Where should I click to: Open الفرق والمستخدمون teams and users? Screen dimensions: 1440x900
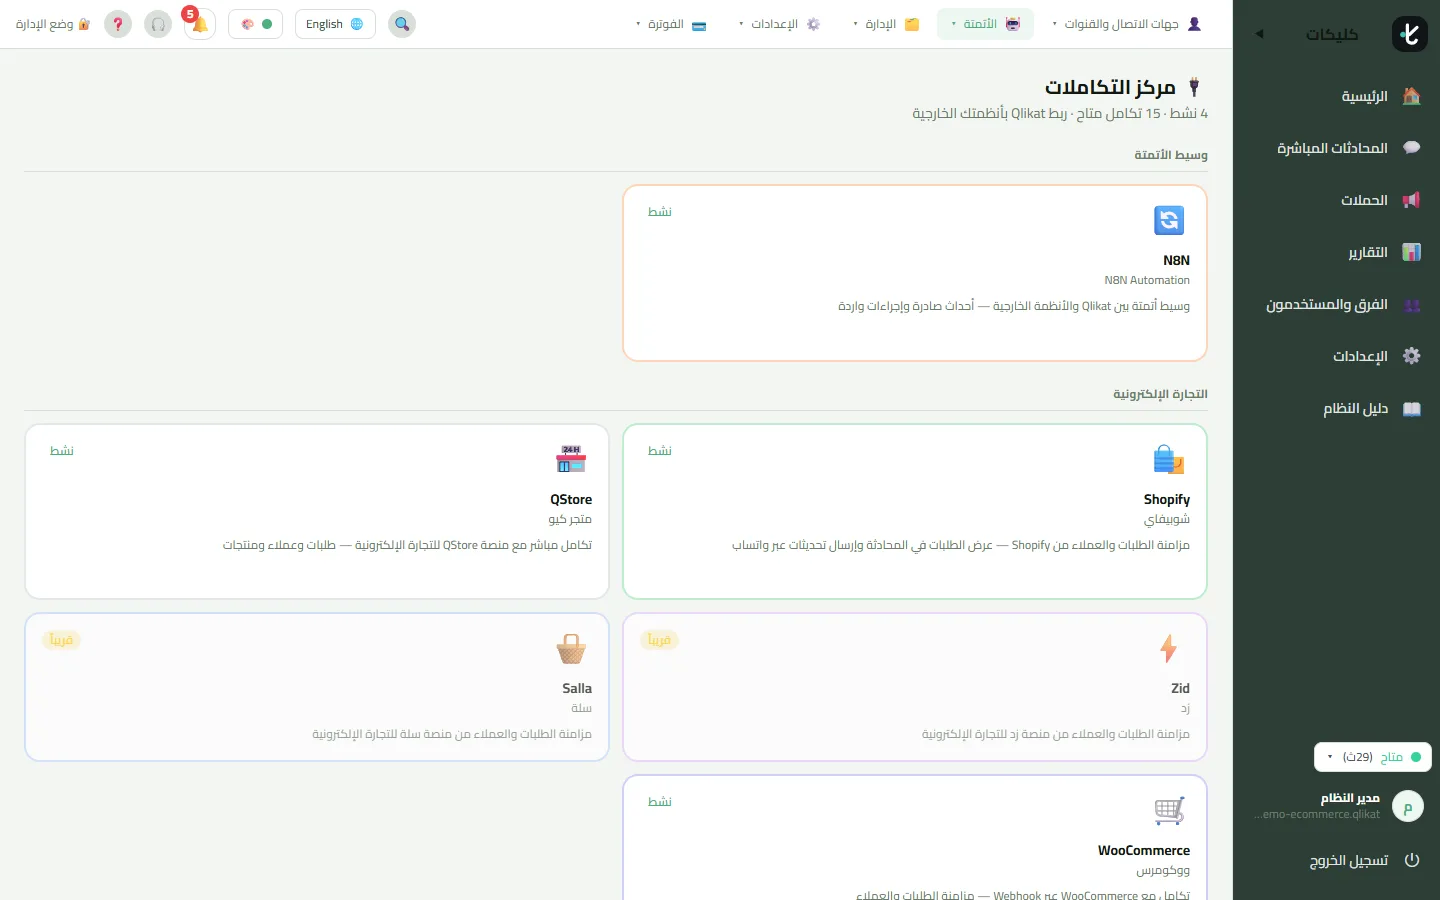(x=1336, y=304)
